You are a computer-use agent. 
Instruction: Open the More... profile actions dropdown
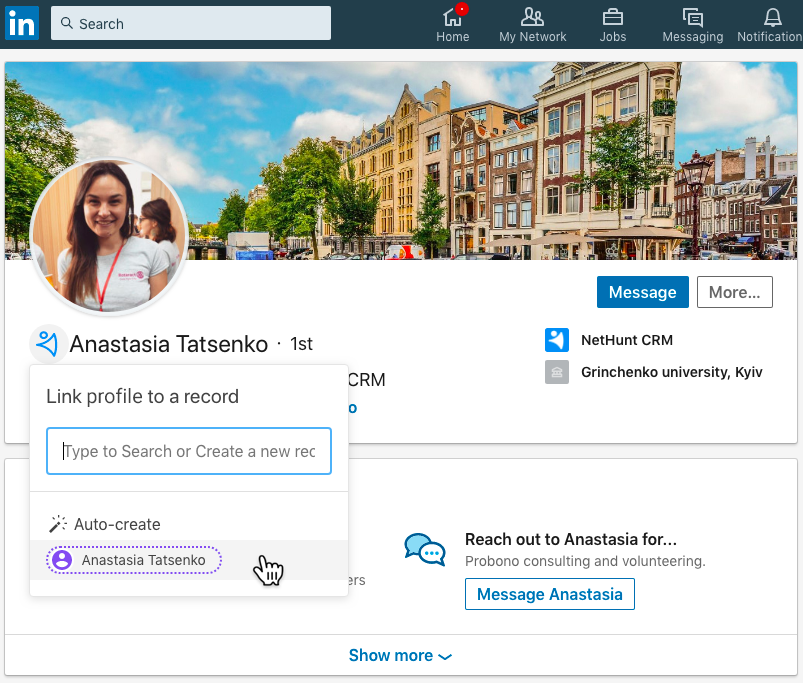pyautogui.click(x=734, y=292)
